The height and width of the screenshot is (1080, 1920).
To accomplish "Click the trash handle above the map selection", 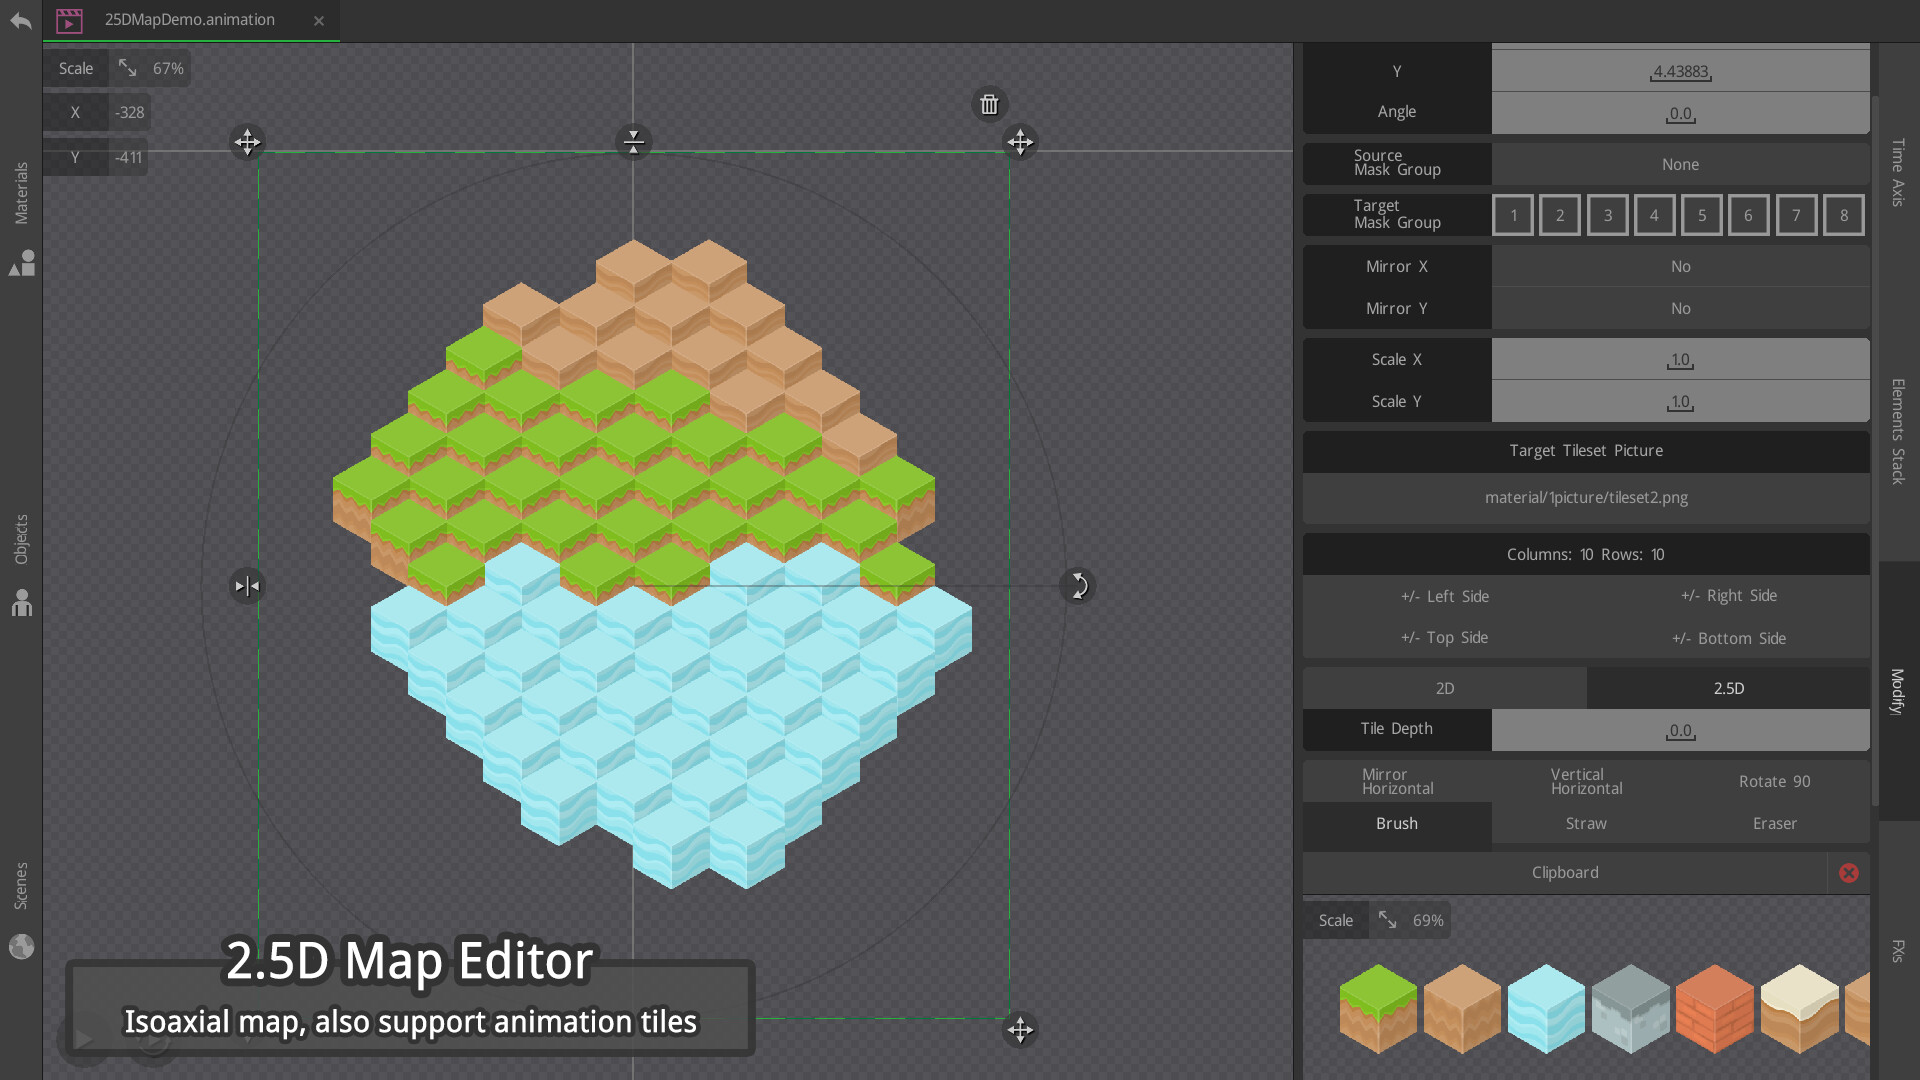I will point(989,104).
